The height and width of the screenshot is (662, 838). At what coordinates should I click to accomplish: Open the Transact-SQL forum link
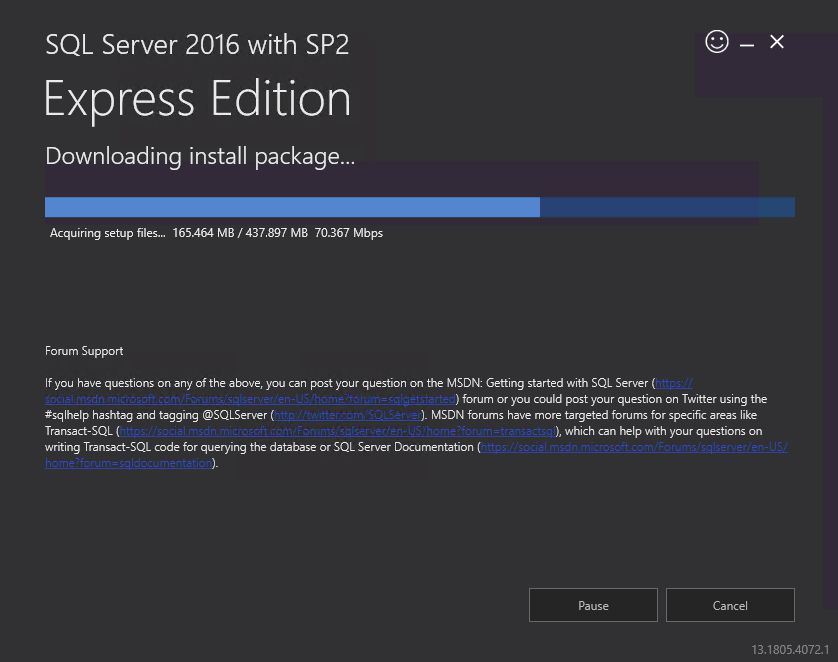337,431
